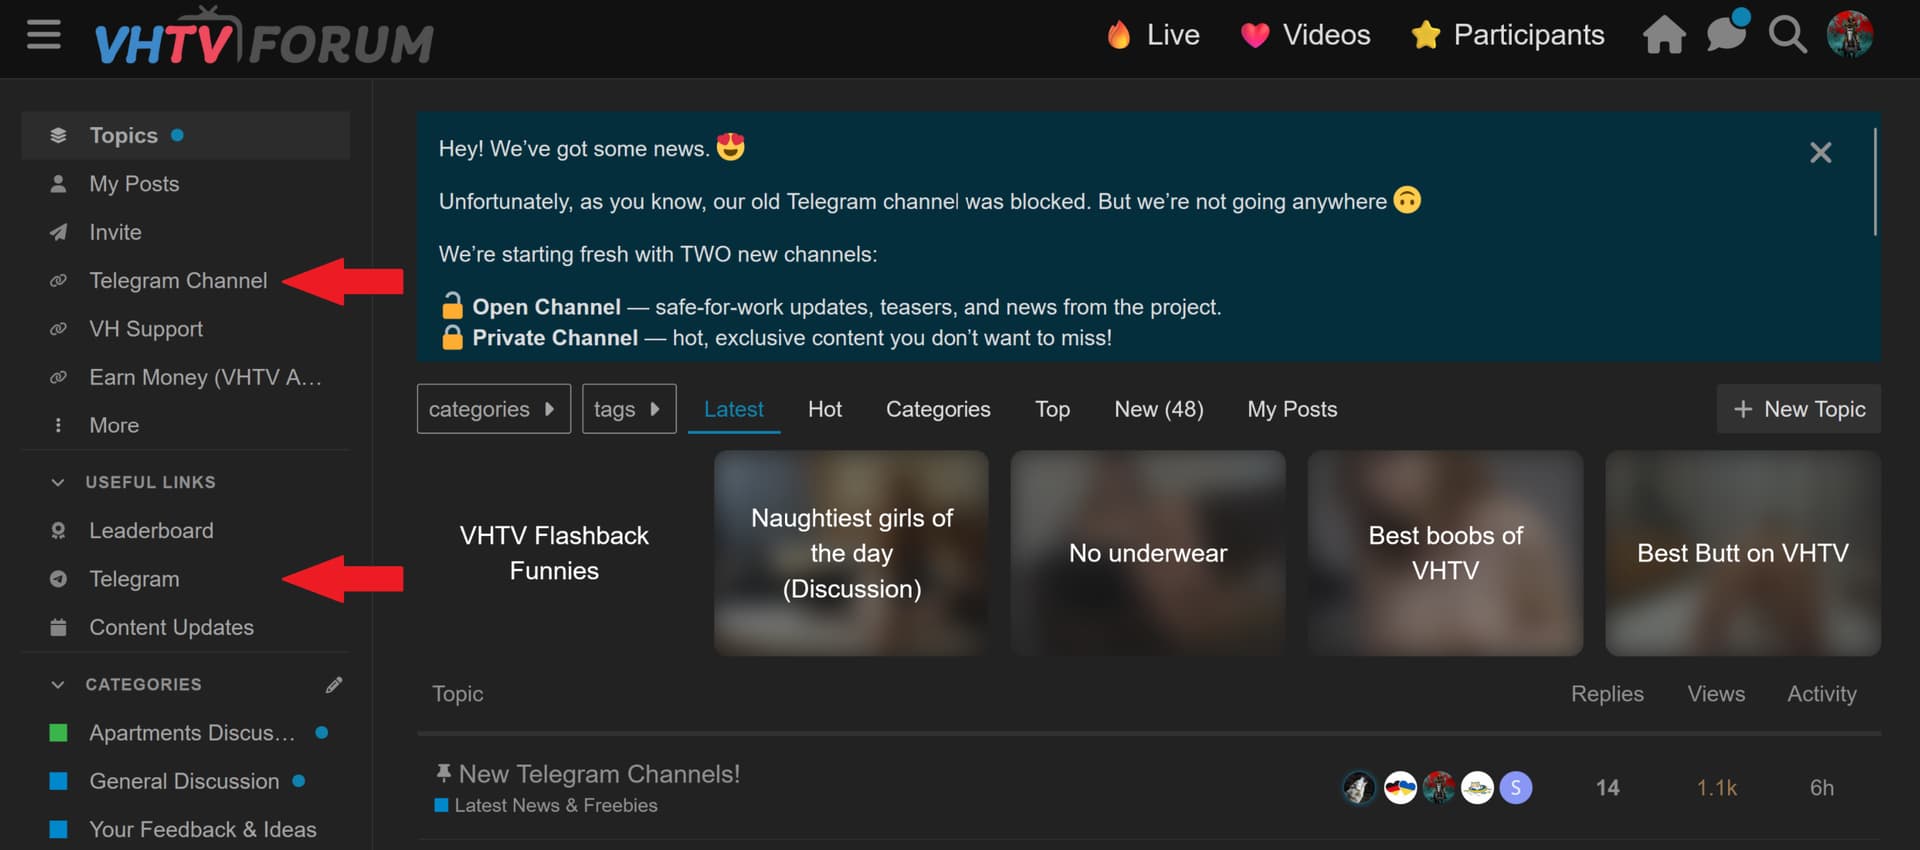The width and height of the screenshot is (1920, 850).
Task: Sort topics by Views column
Action: point(1715,694)
